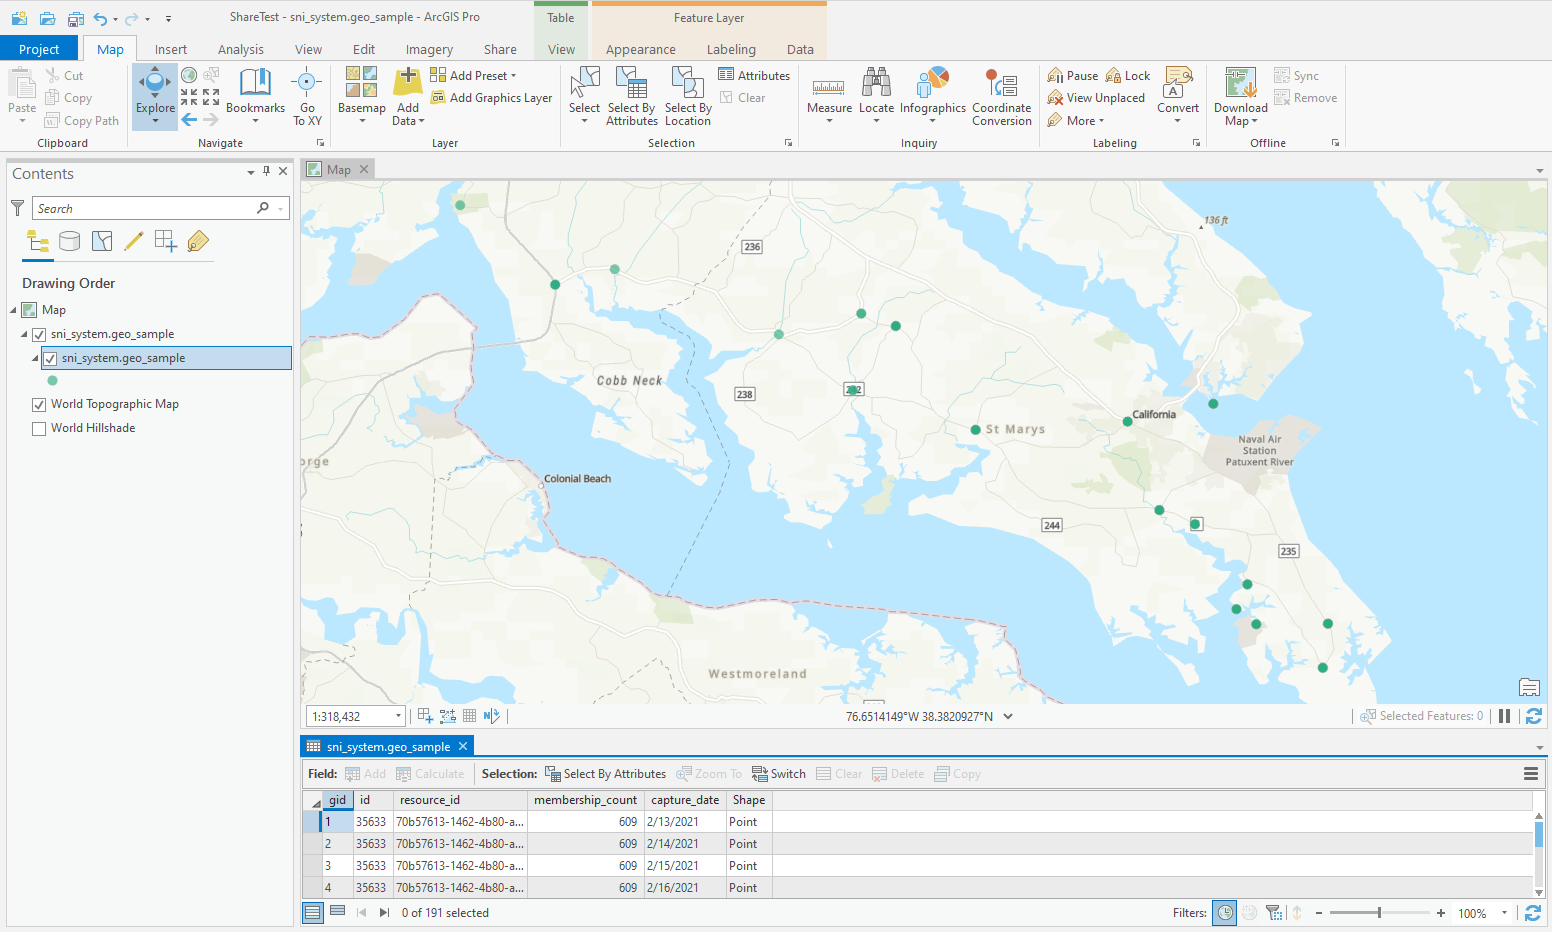Select the Explore navigation tool
This screenshot has height=932, width=1552.
click(155, 84)
